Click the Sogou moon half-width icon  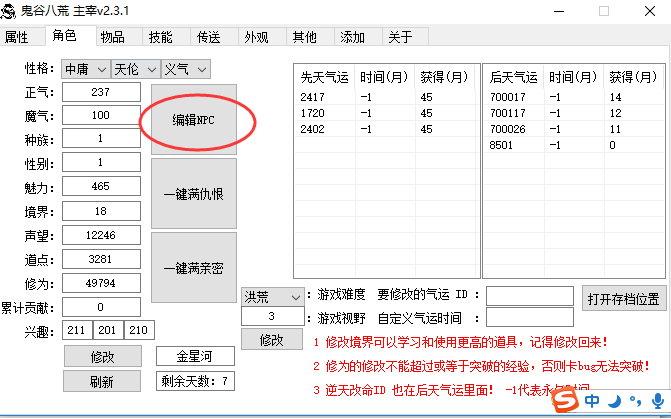[x=615, y=401]
